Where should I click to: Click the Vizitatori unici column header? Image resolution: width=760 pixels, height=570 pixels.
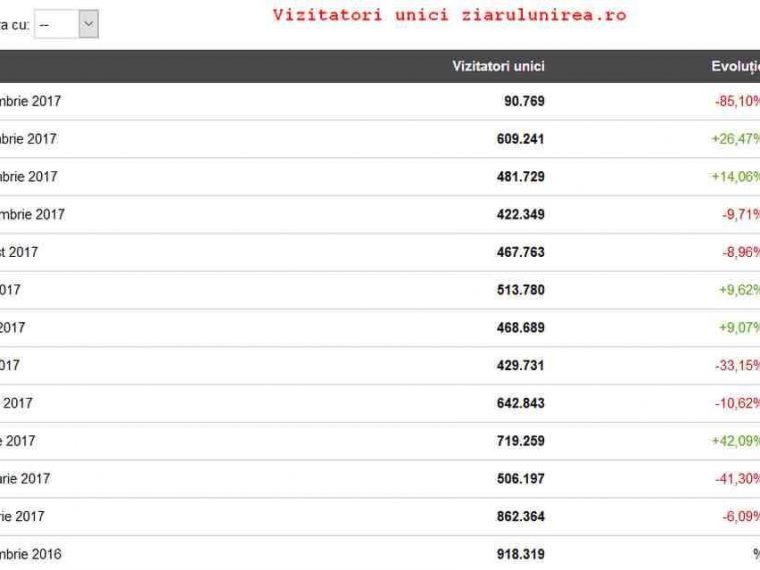click(x=498, y=66)
